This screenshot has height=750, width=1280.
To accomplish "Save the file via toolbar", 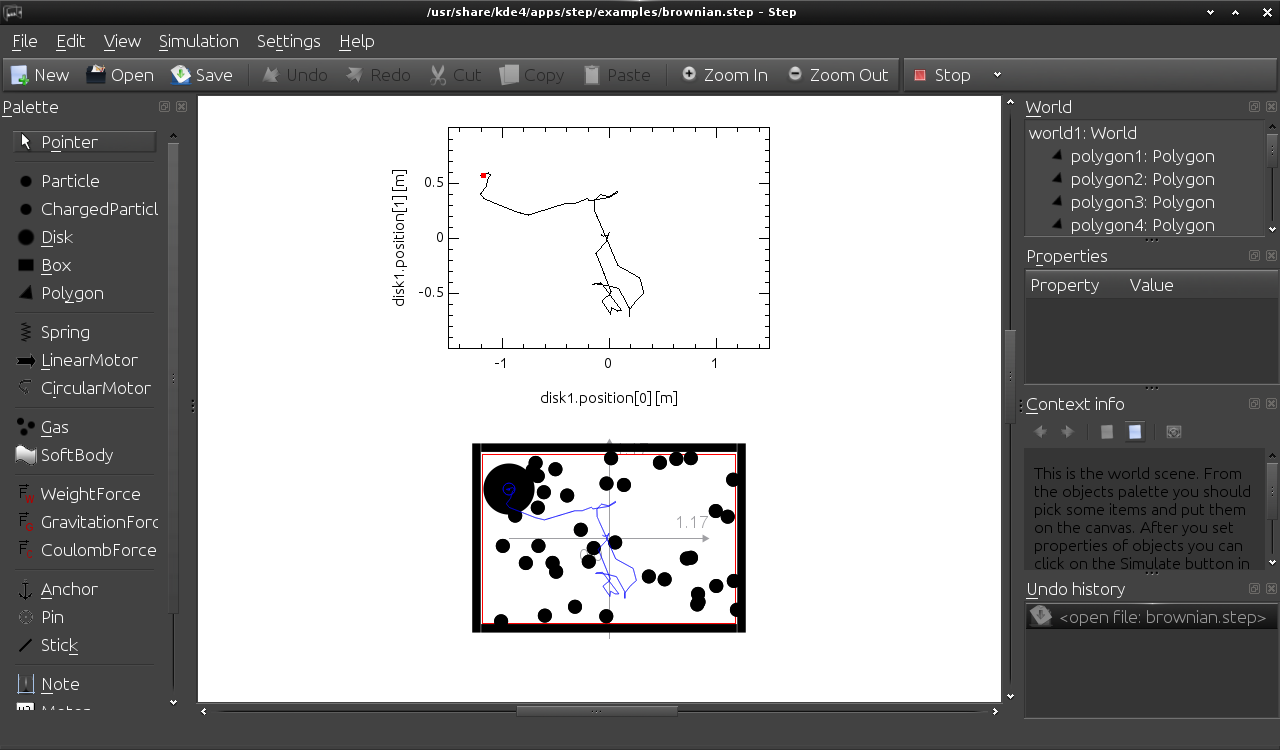I will [202, 75].
